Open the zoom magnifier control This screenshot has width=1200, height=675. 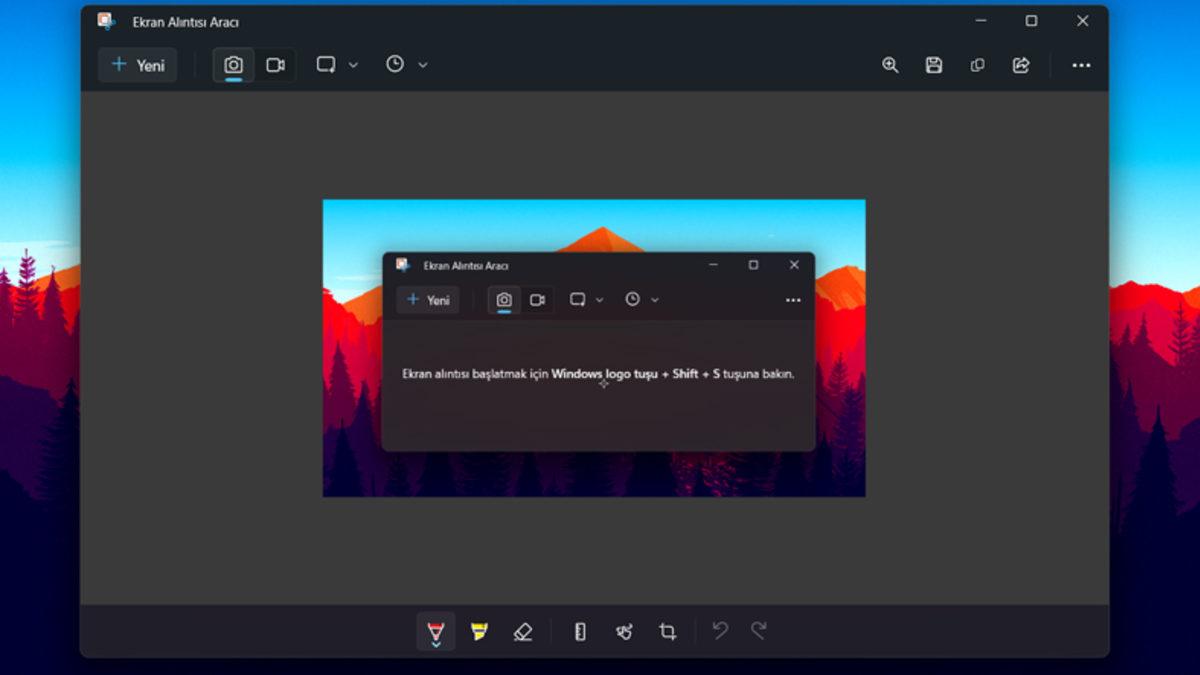[890, 64]
